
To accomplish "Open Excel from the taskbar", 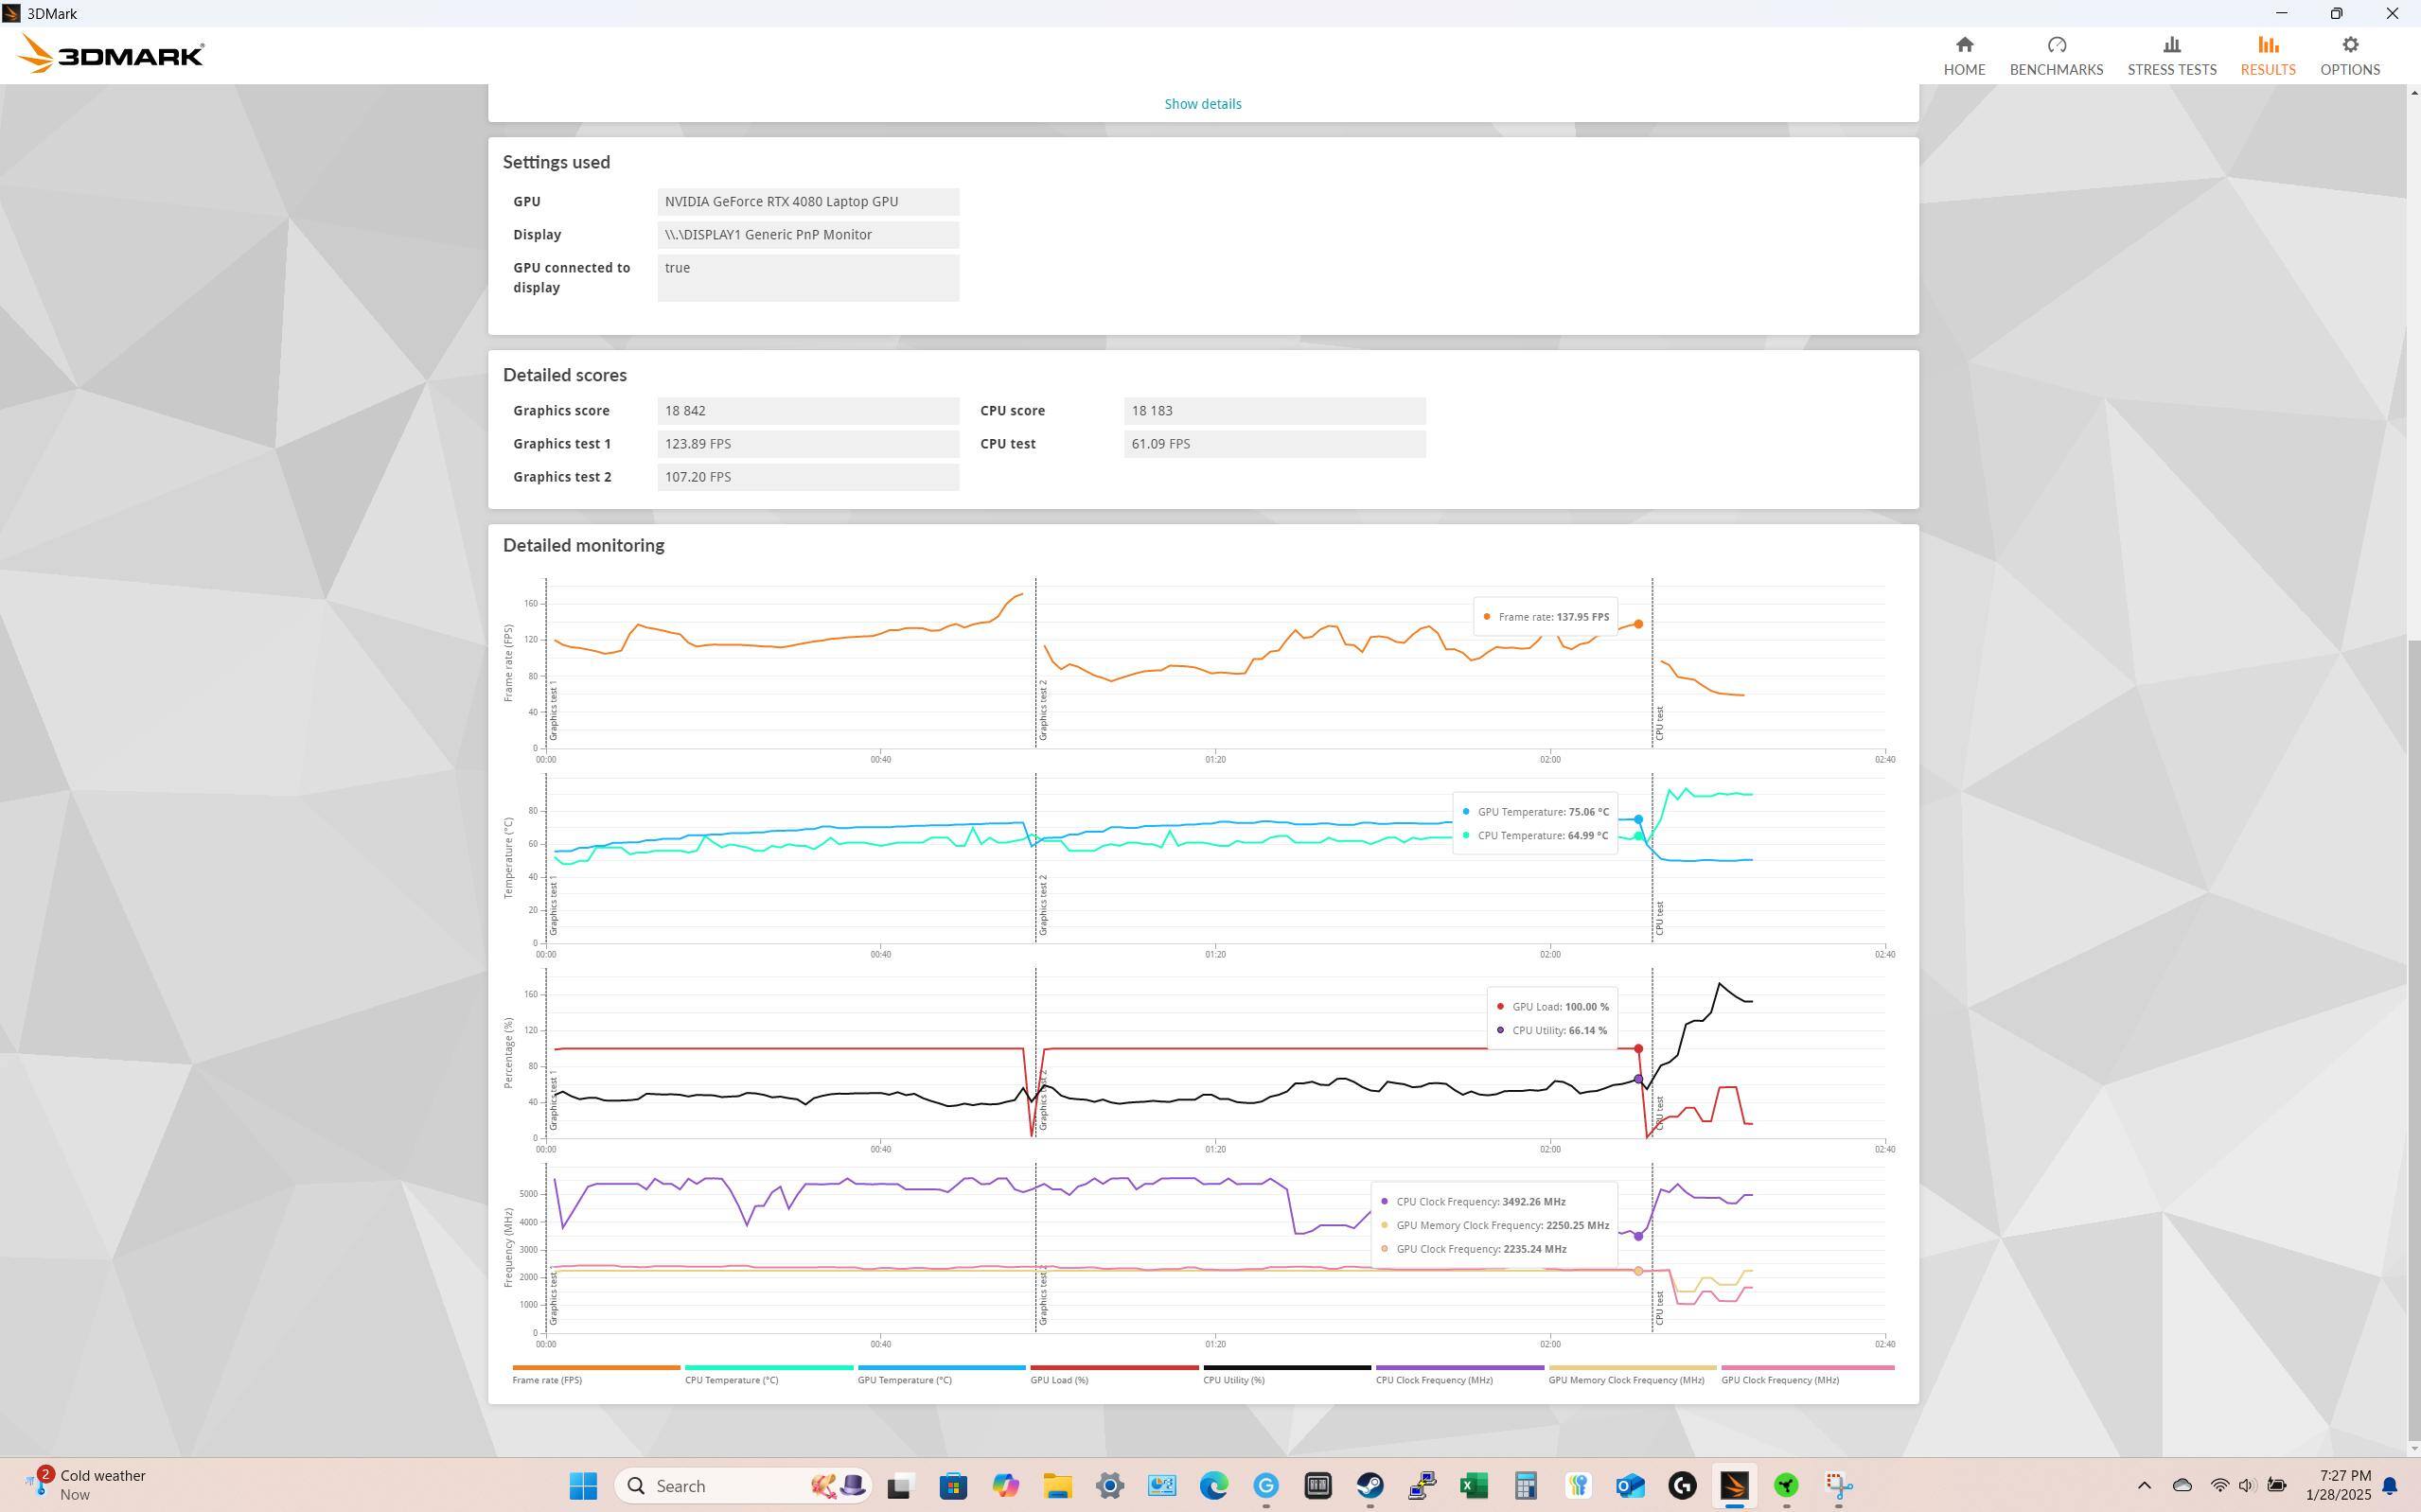I will (x=1474, y=1486).
